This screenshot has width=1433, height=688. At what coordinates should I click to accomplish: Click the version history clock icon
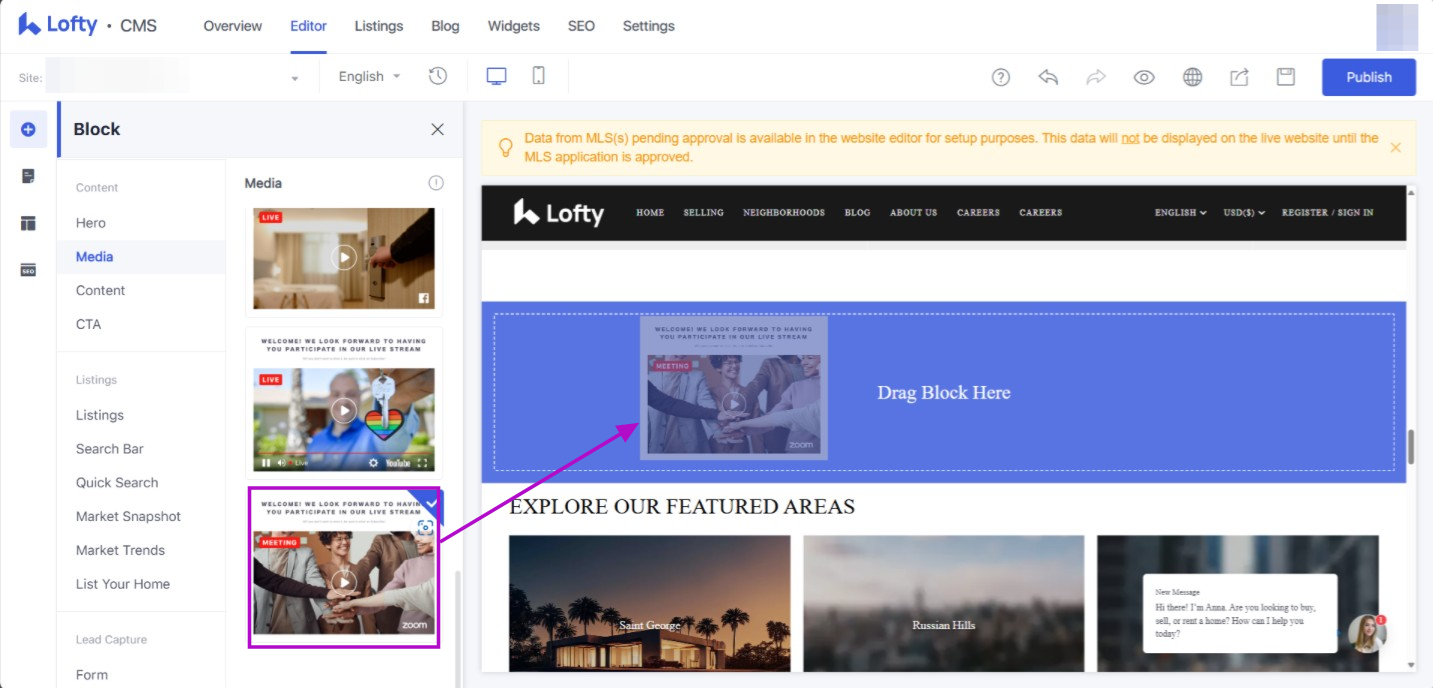(437, 77)
